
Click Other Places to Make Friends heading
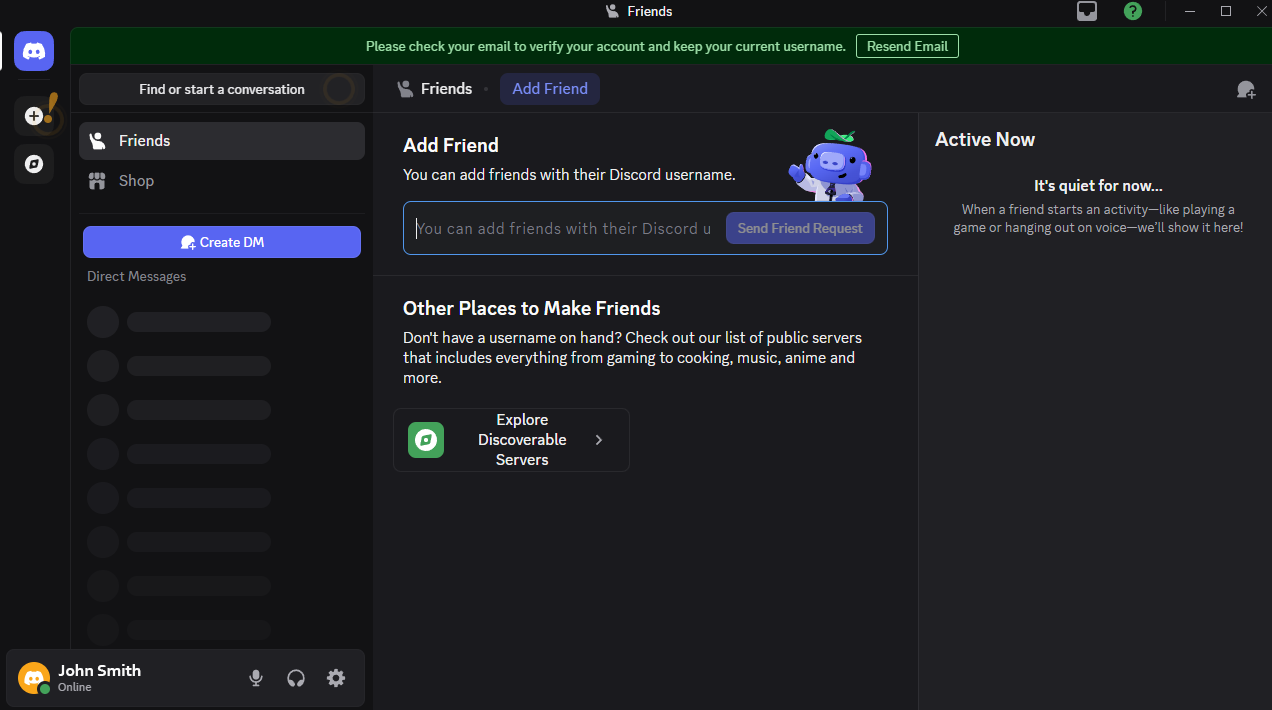[x=532, y=308]
